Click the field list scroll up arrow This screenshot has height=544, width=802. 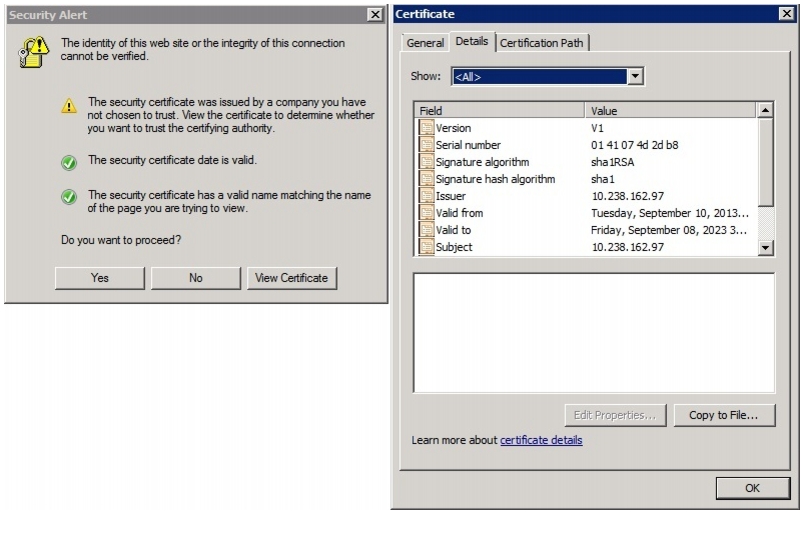tap(765, 110)
